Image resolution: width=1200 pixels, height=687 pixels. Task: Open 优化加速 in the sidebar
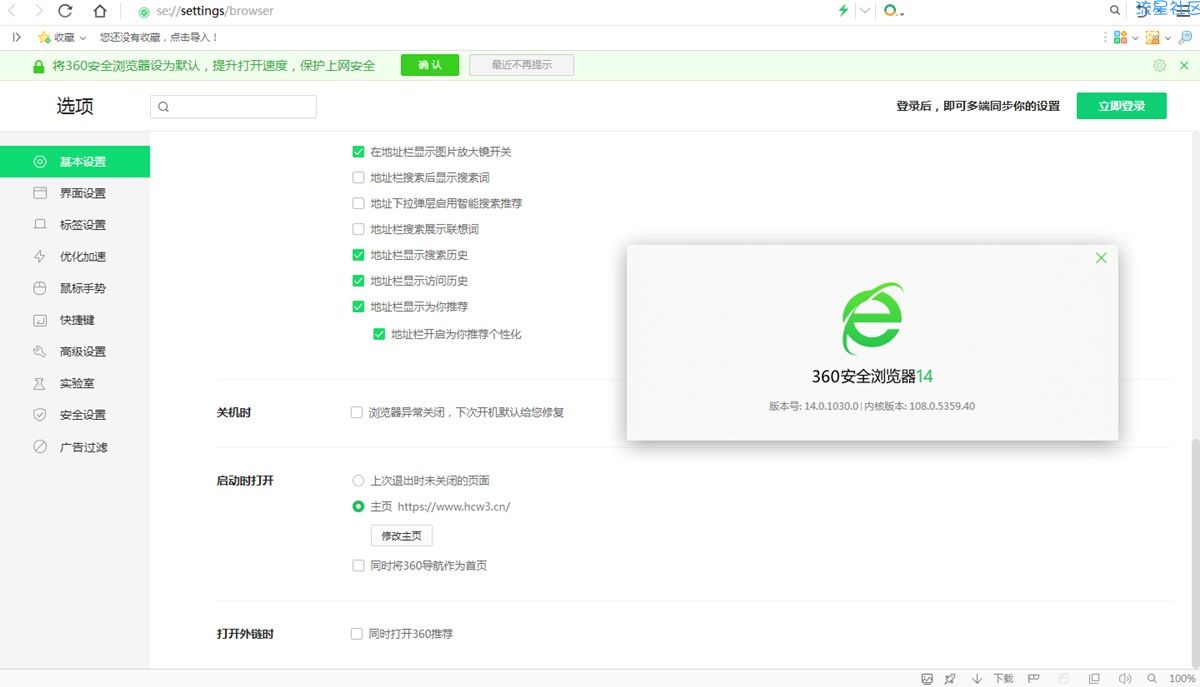click(75, 257)
